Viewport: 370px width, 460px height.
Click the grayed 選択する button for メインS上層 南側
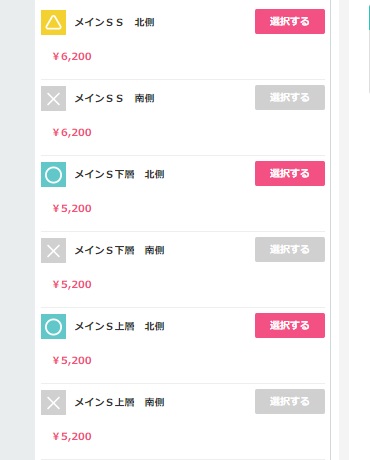coord(290,402)
